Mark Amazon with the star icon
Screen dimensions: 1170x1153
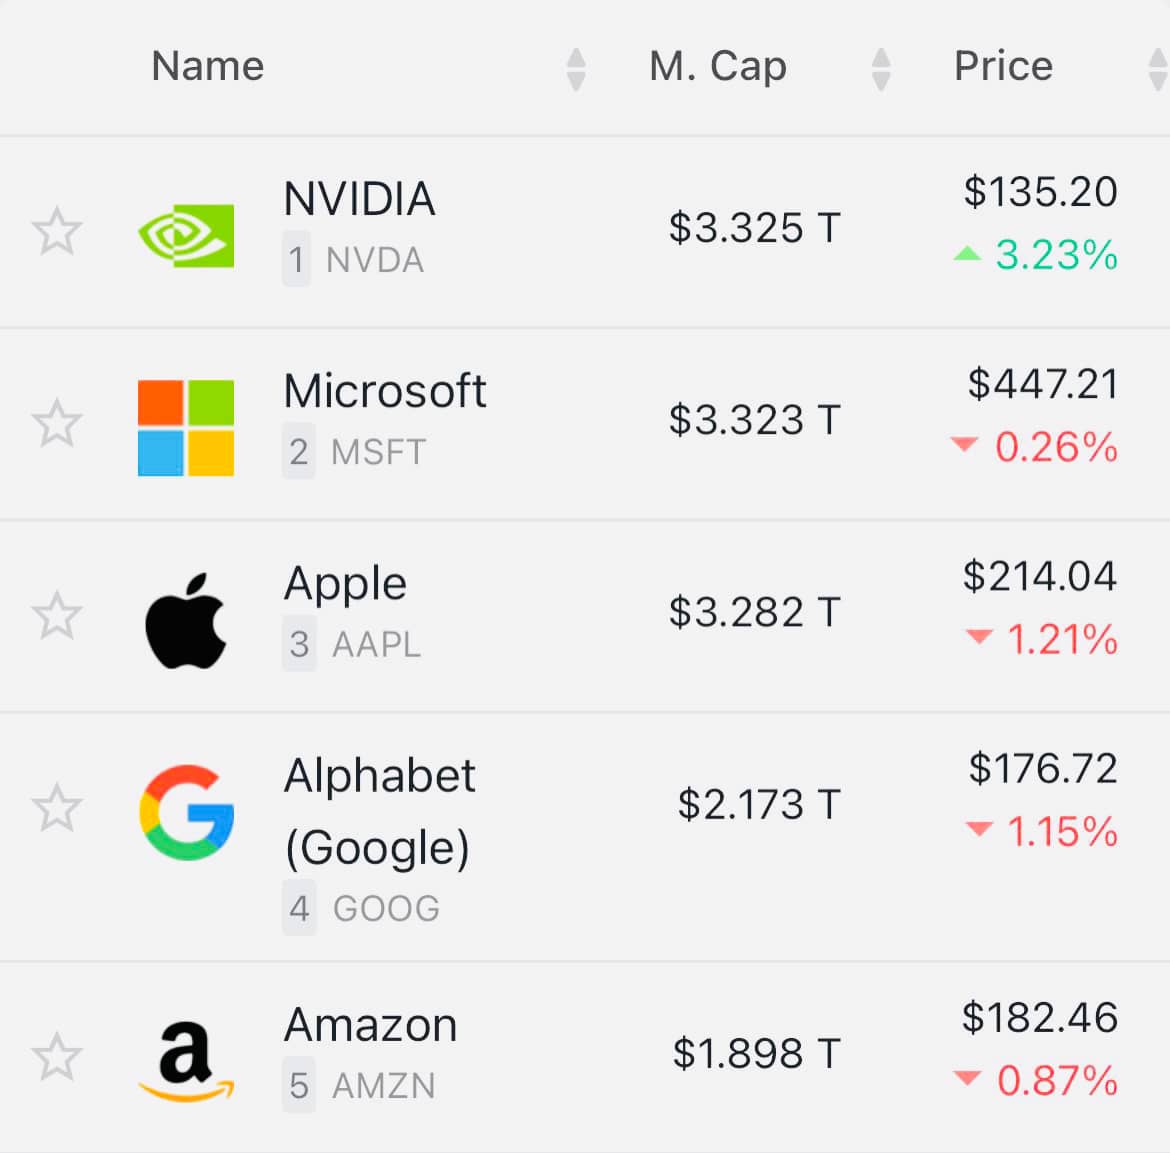click(57, 1058)
